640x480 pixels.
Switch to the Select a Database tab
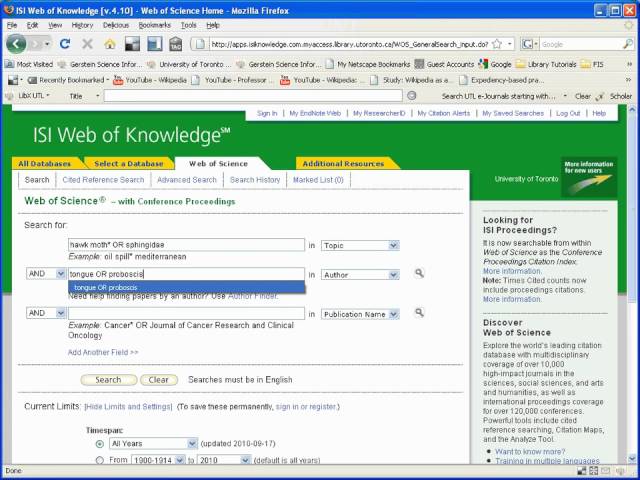(x=129, y=164)
